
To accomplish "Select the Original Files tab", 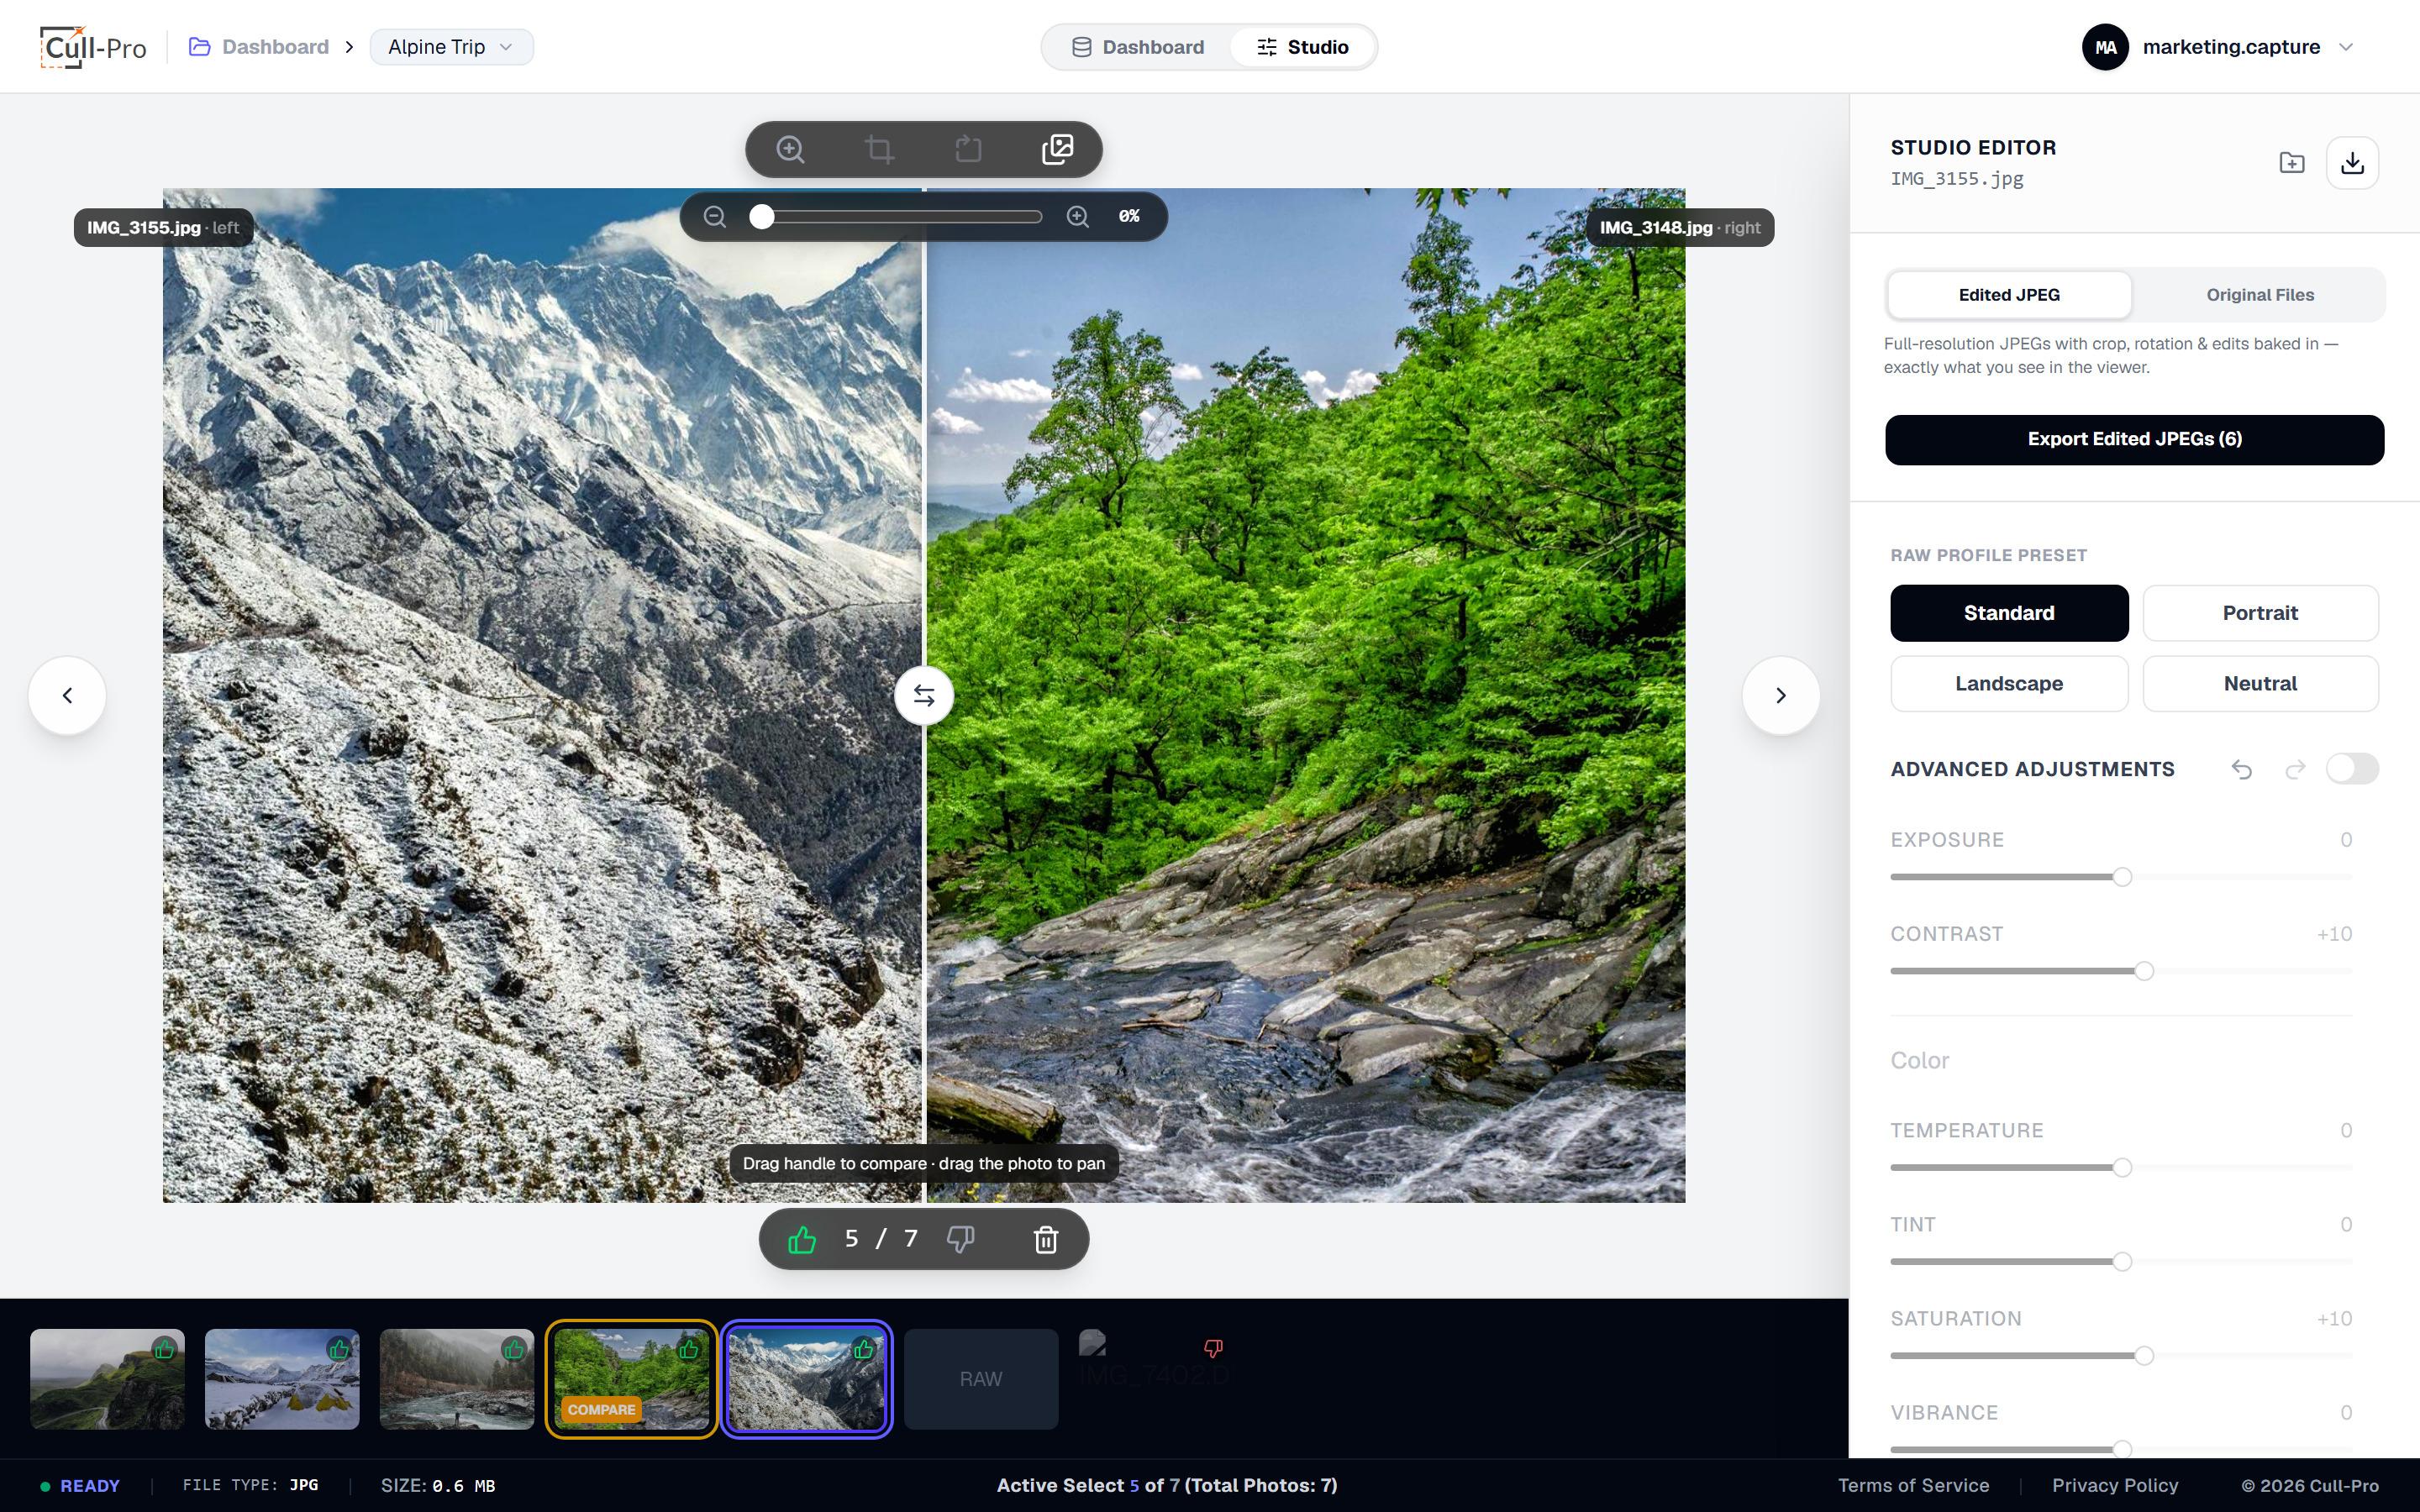I will (x=2260, y=295).
